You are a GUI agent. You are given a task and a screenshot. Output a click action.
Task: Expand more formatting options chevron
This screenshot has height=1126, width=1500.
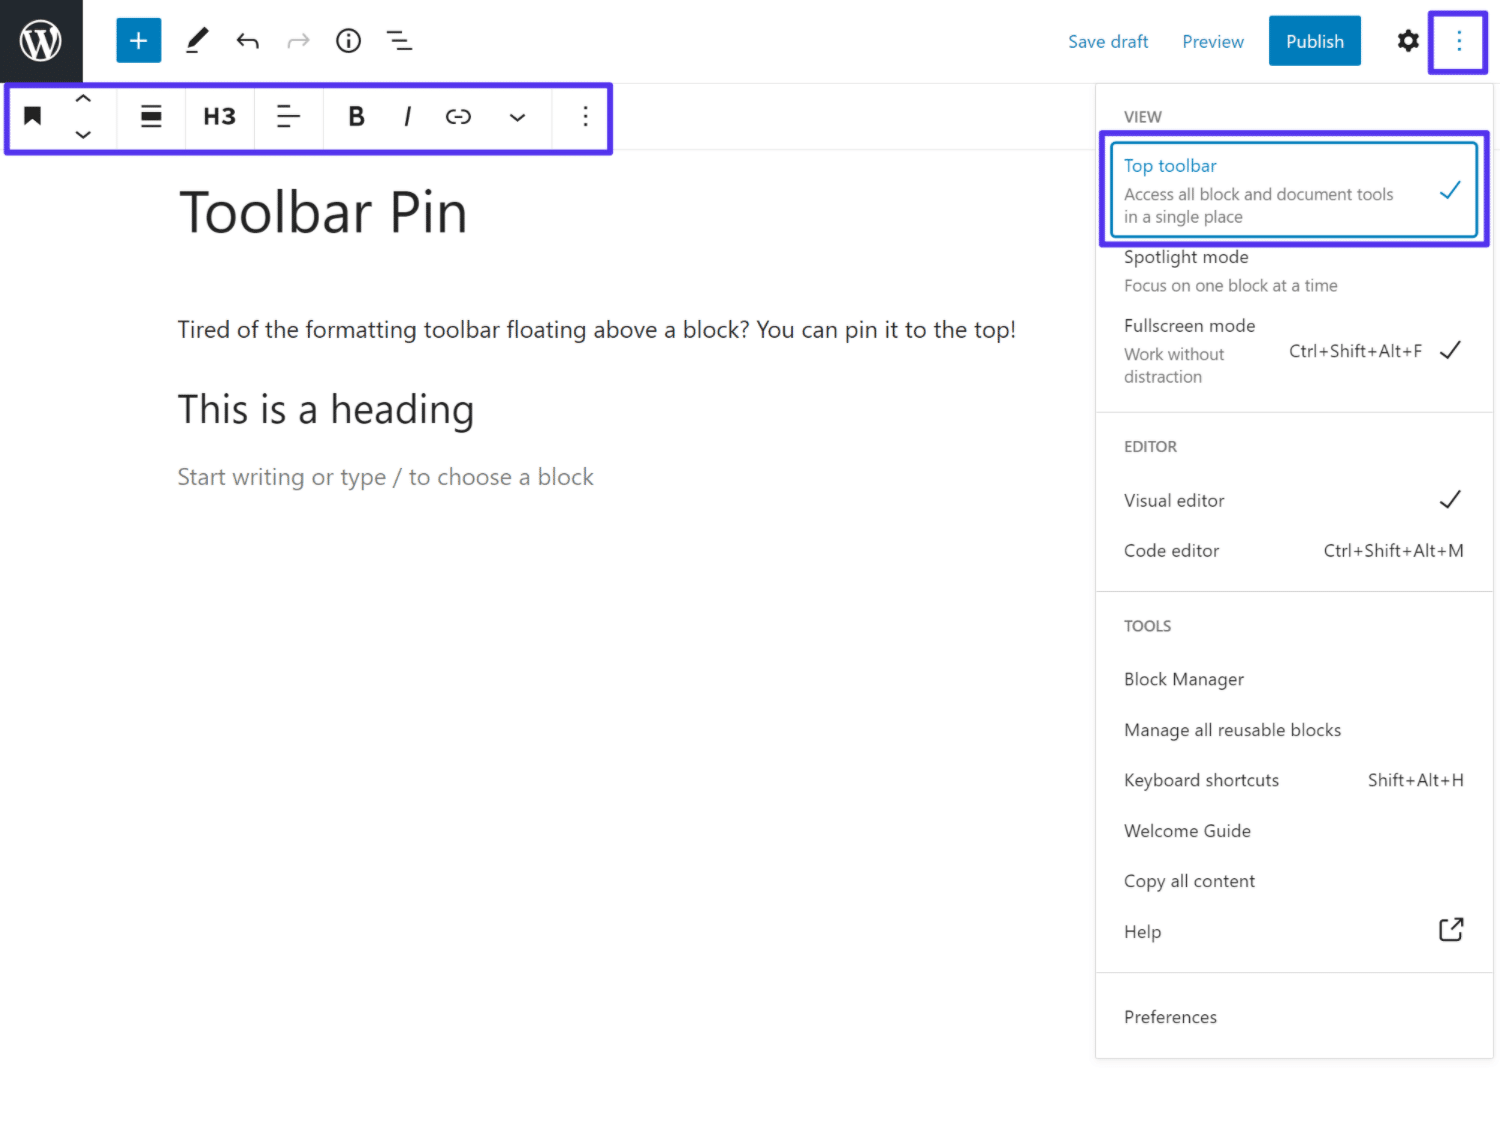tap(517, 117)
